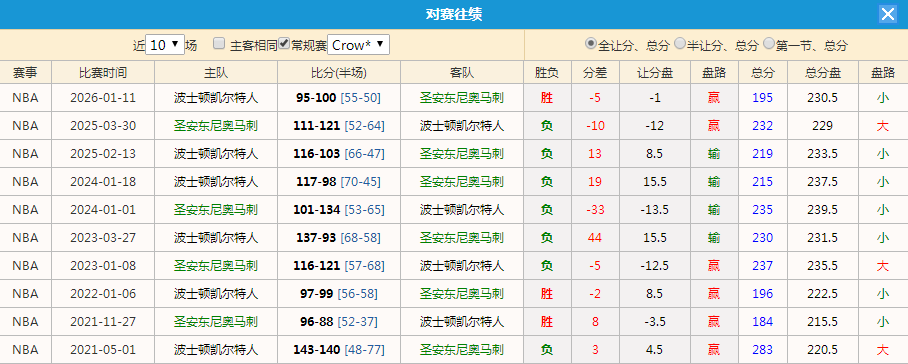
Task: Click the score 137-93 on 2023-03-27
Action: point(316,238)
